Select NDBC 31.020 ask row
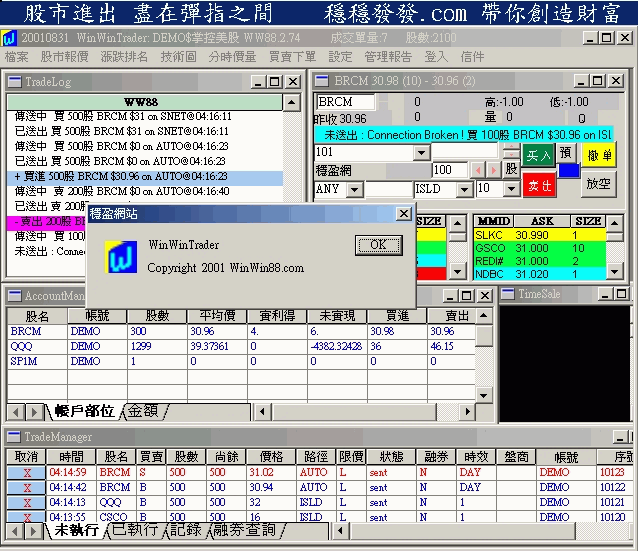 [x=540, y=274]
